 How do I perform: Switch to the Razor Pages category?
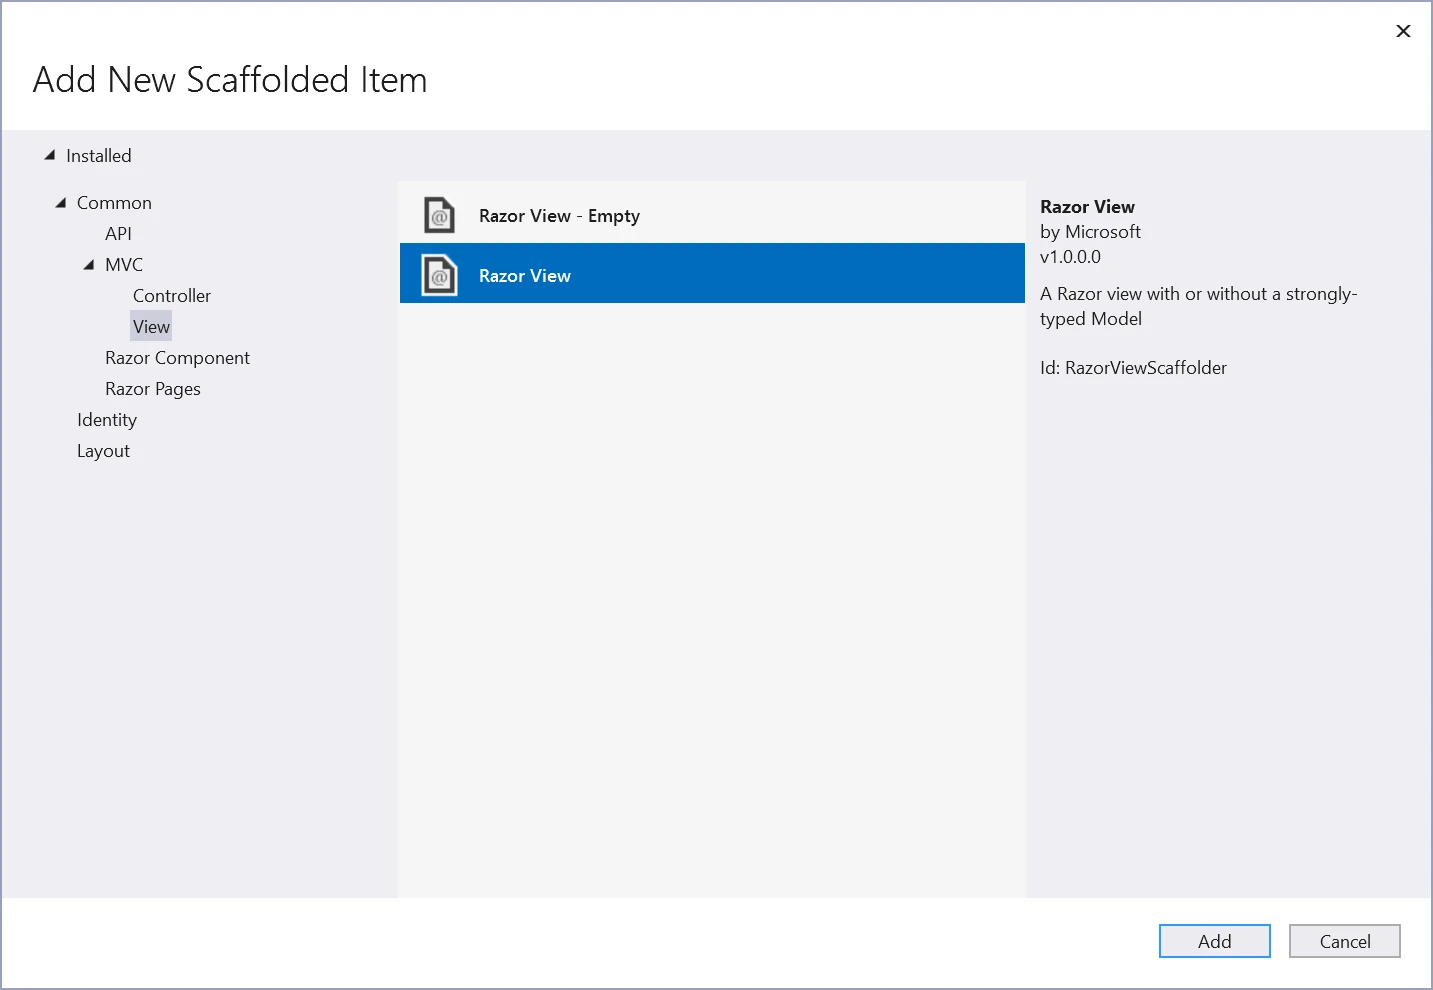(153, 389)
